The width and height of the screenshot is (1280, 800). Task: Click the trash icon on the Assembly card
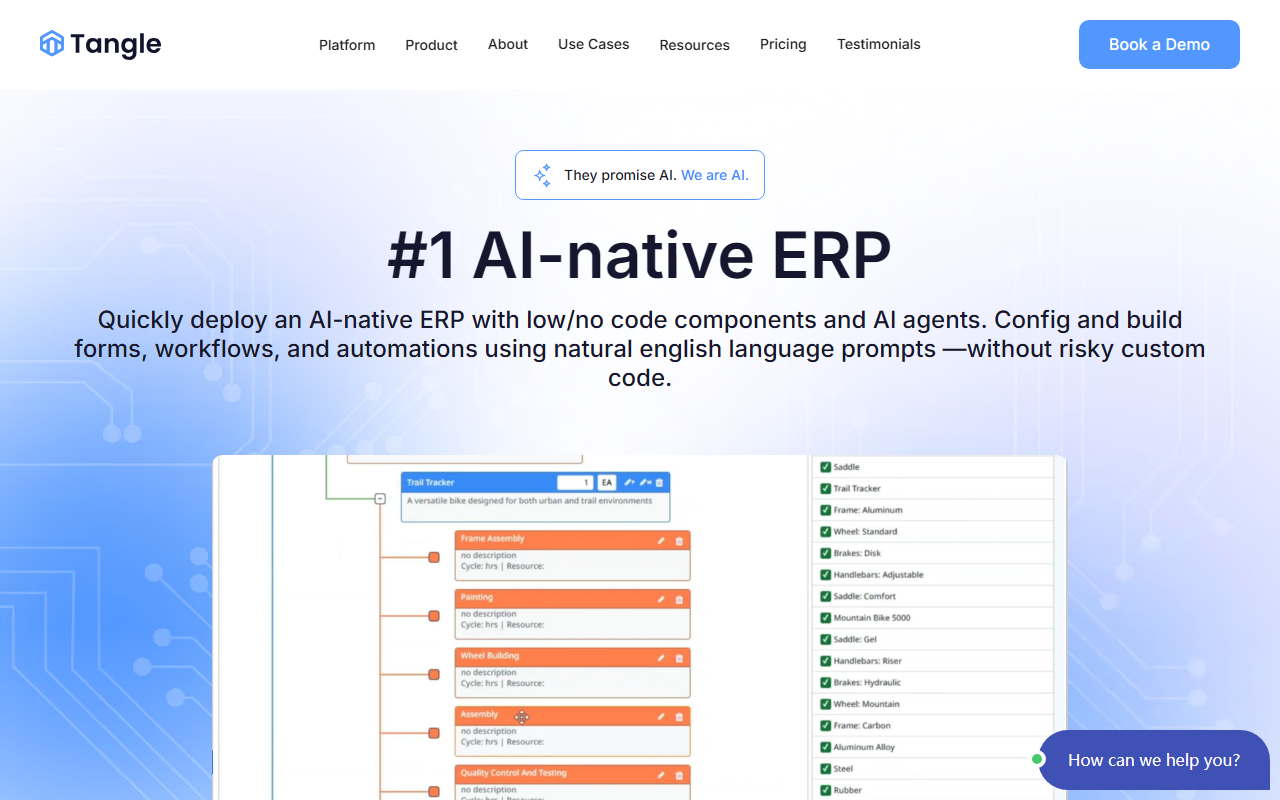[679, 716]
